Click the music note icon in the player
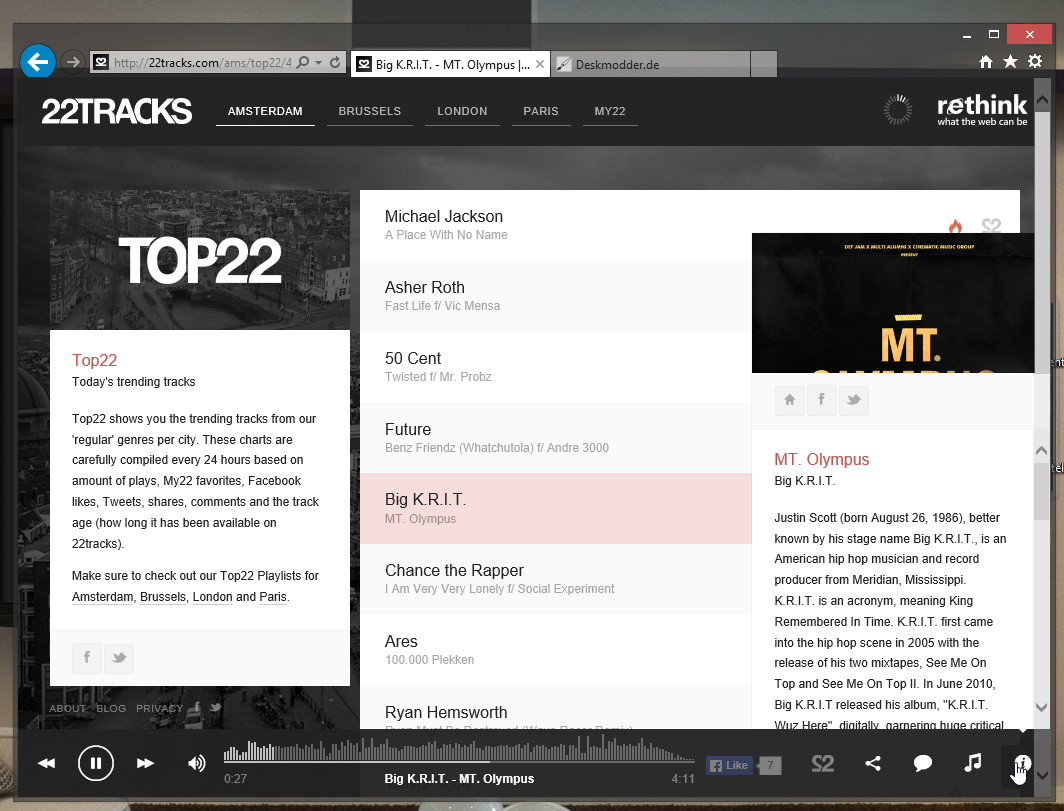The width and height of the screenshot is (1064, 811). tap(972, 763)
